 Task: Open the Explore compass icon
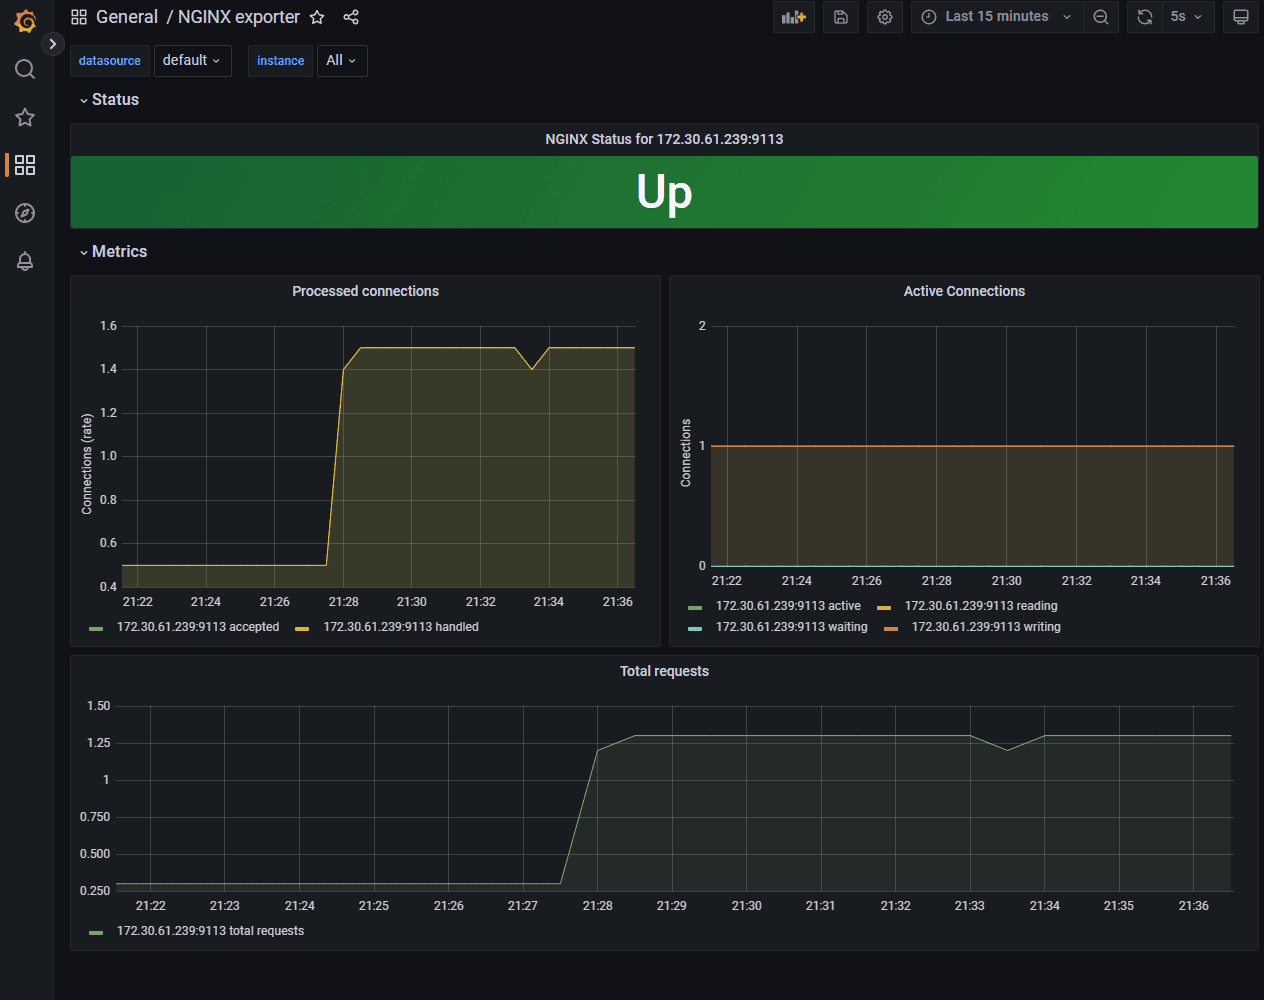click(x=25, y=213)
